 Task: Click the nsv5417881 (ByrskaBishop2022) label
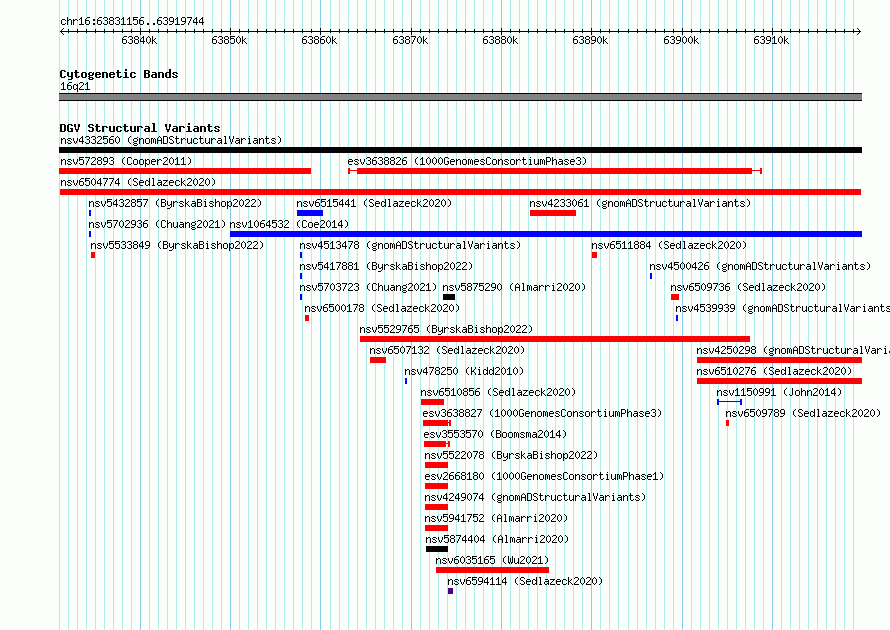(386, 266)
